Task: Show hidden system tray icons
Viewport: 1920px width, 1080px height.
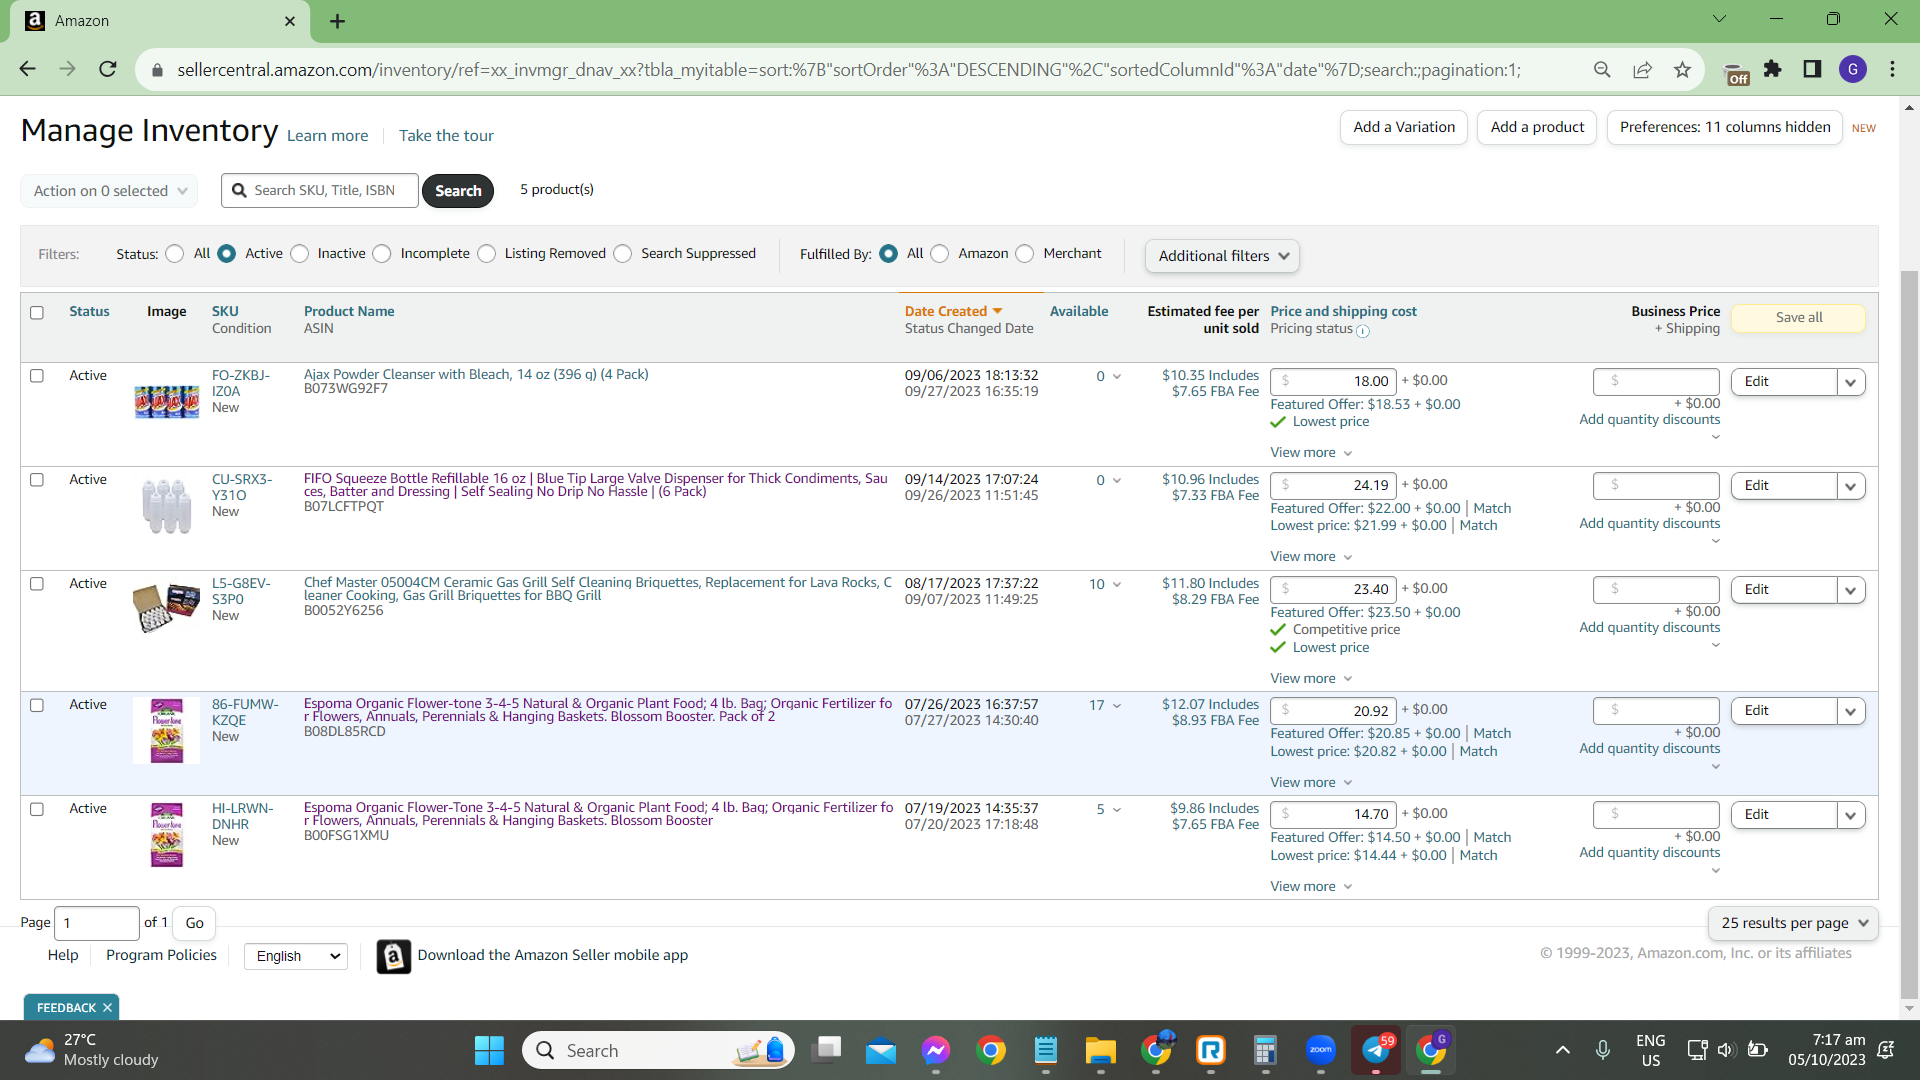Action: [1562, 1050]
